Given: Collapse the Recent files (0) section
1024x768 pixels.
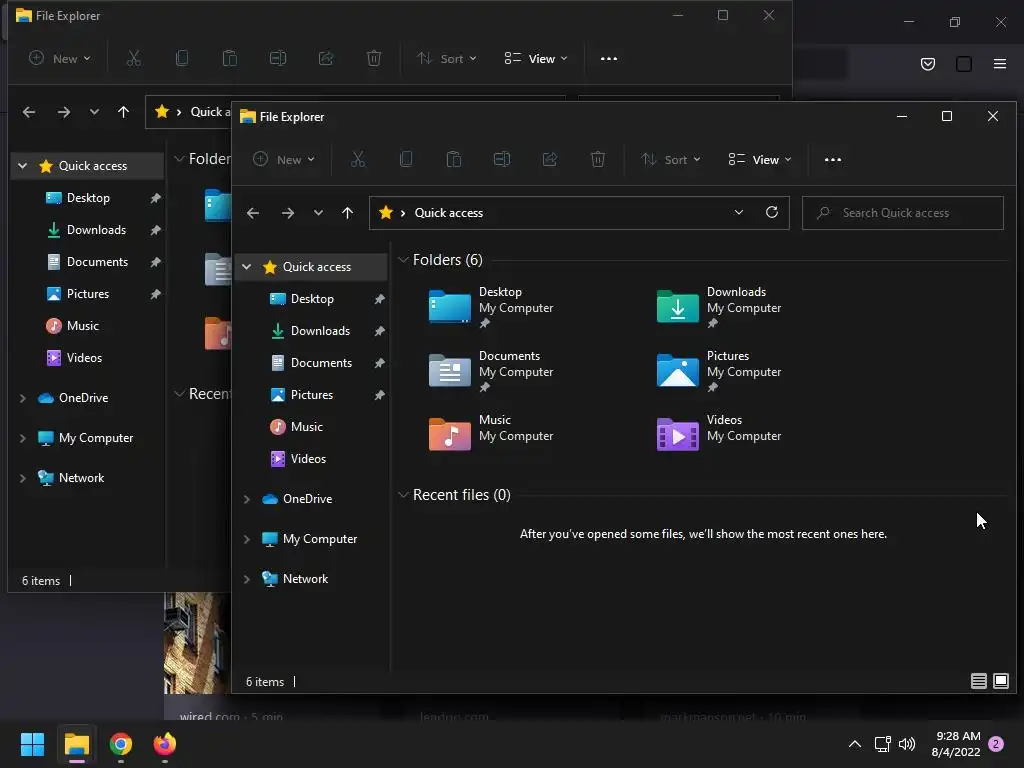Looking at the screenshot, I should point(403,494).
